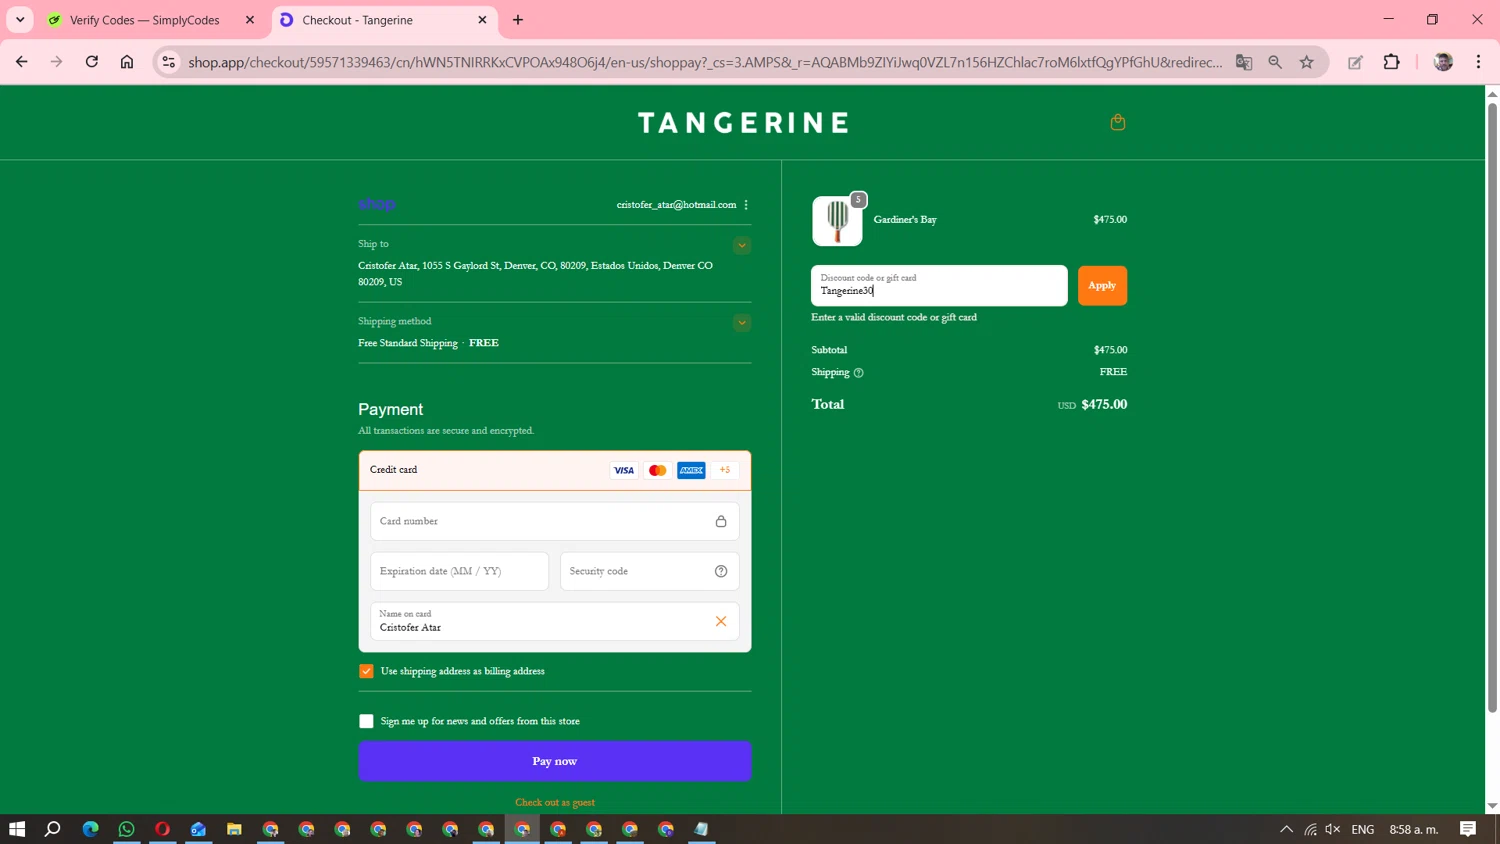View site information icon in address bar

pos(169,62)
